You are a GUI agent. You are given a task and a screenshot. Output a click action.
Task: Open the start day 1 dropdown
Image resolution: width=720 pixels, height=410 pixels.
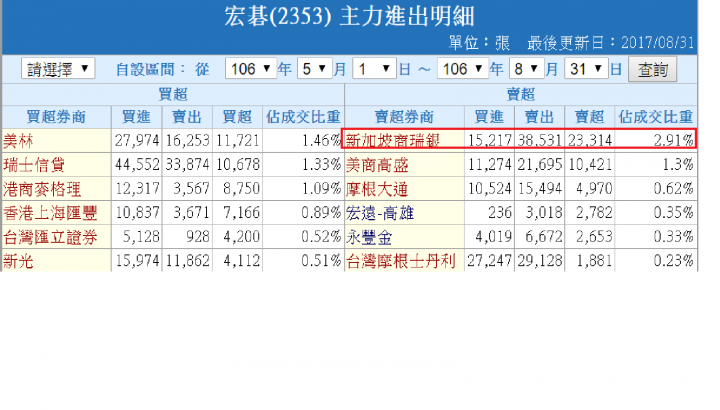[374, 69]
